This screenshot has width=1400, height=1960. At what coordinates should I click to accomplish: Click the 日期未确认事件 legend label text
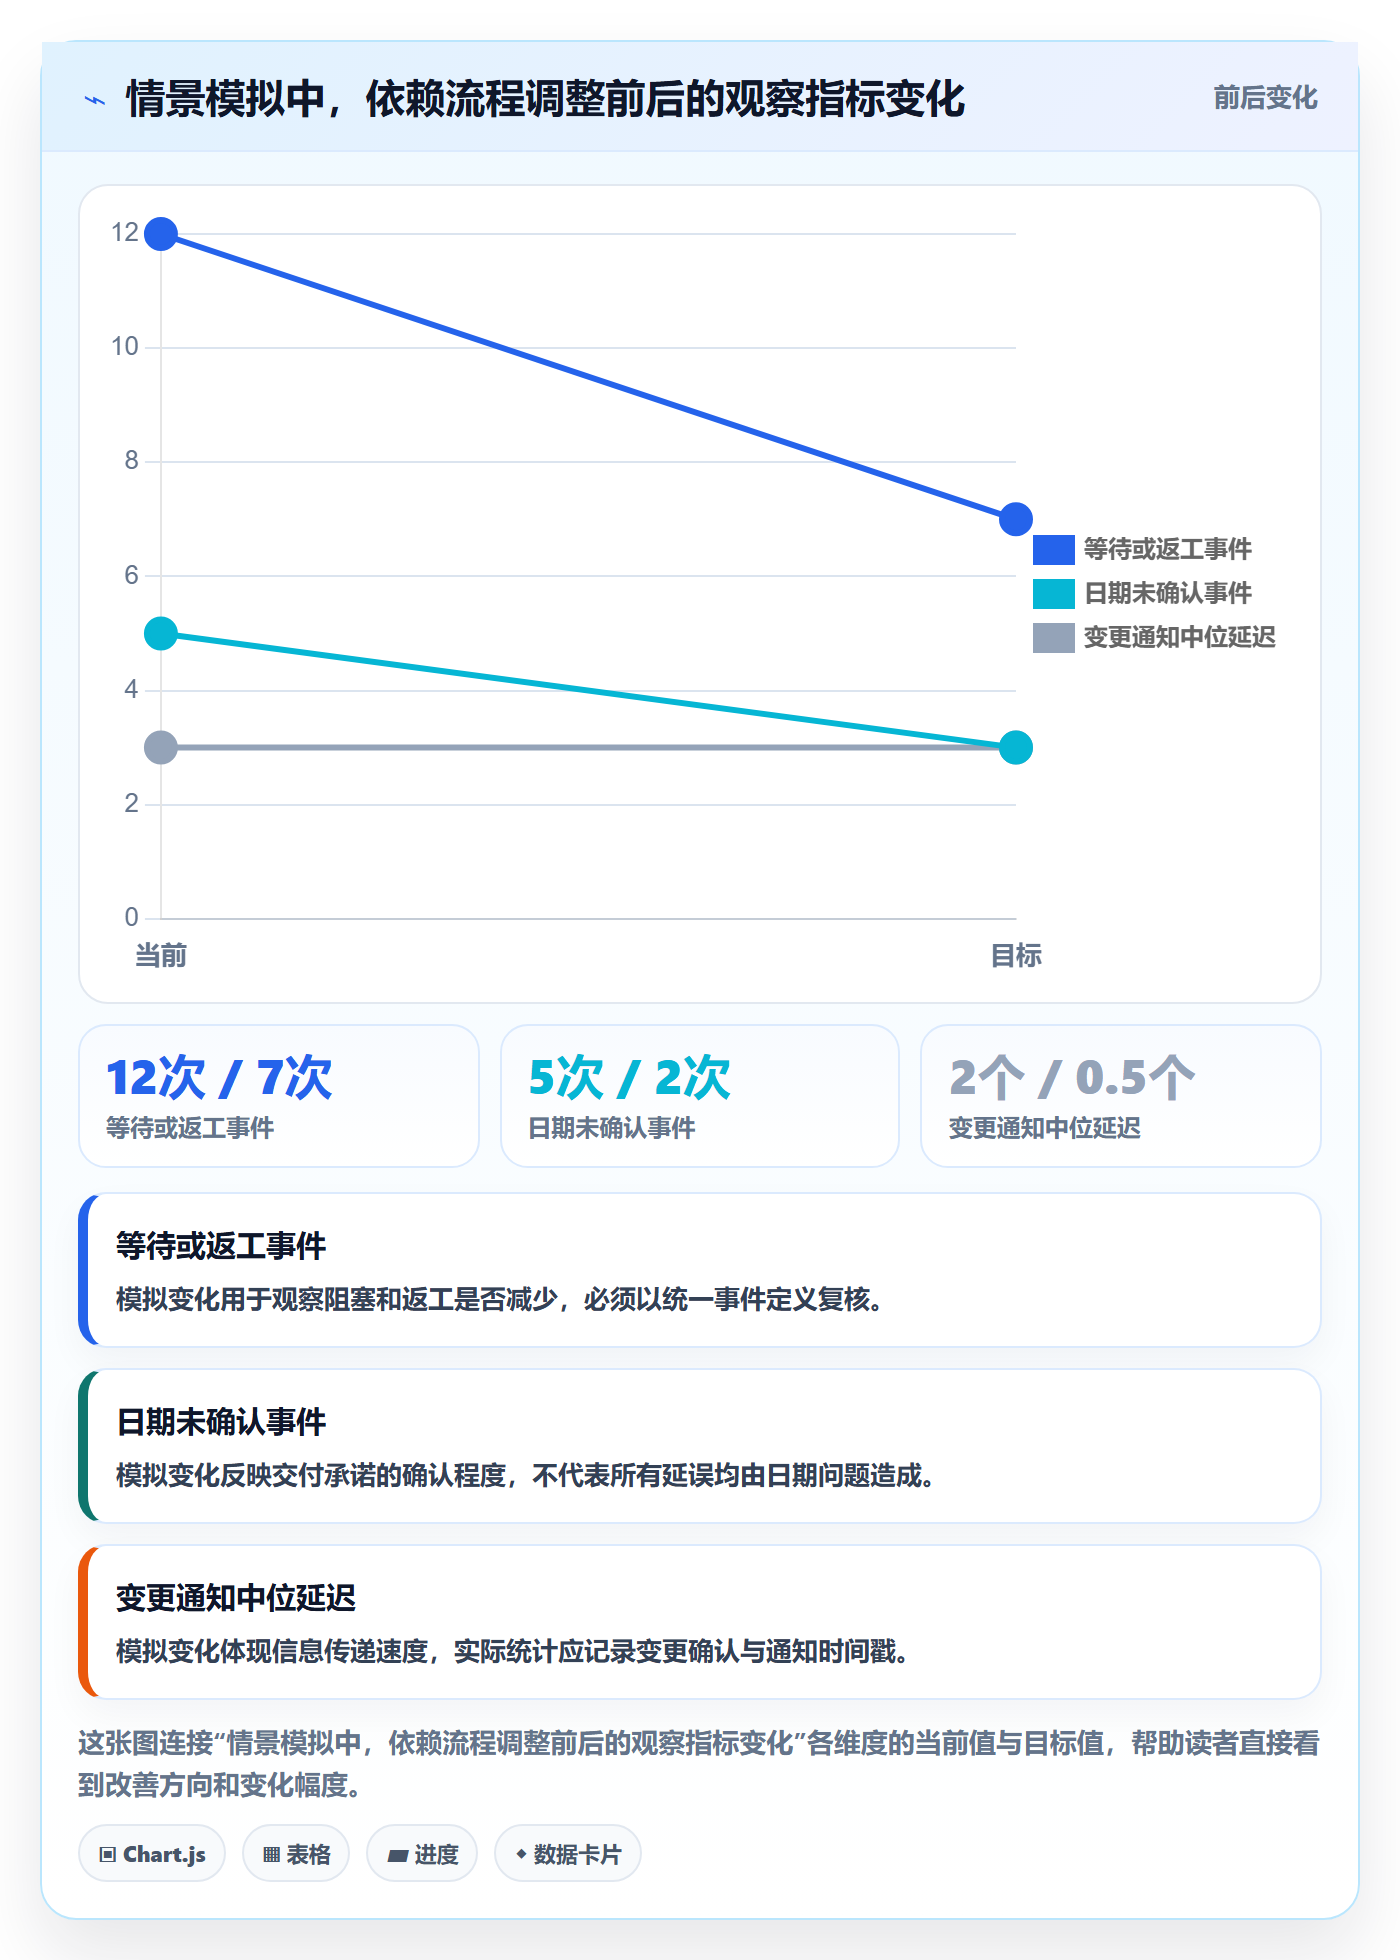(1168, 593)
